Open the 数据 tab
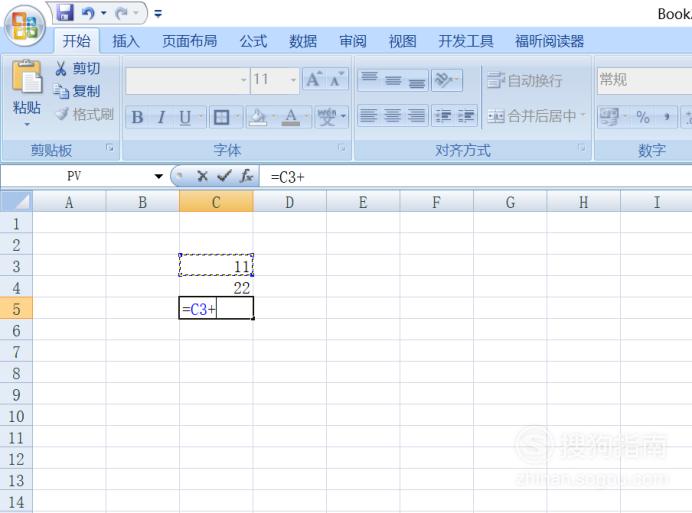This screenshot has width=692, height=513. pos(303,41)
